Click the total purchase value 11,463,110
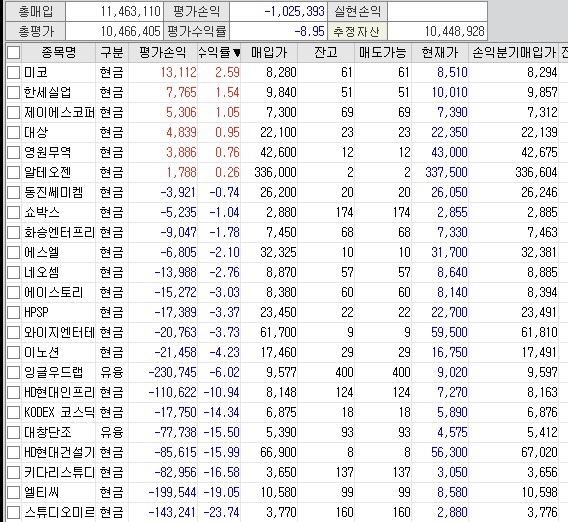568x522 pixels. click(130, 12)
